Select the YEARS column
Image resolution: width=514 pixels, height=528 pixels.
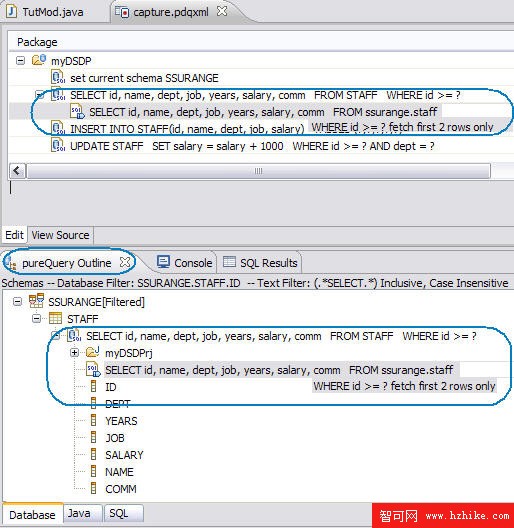pyautogui.click(x=121, y=421)
